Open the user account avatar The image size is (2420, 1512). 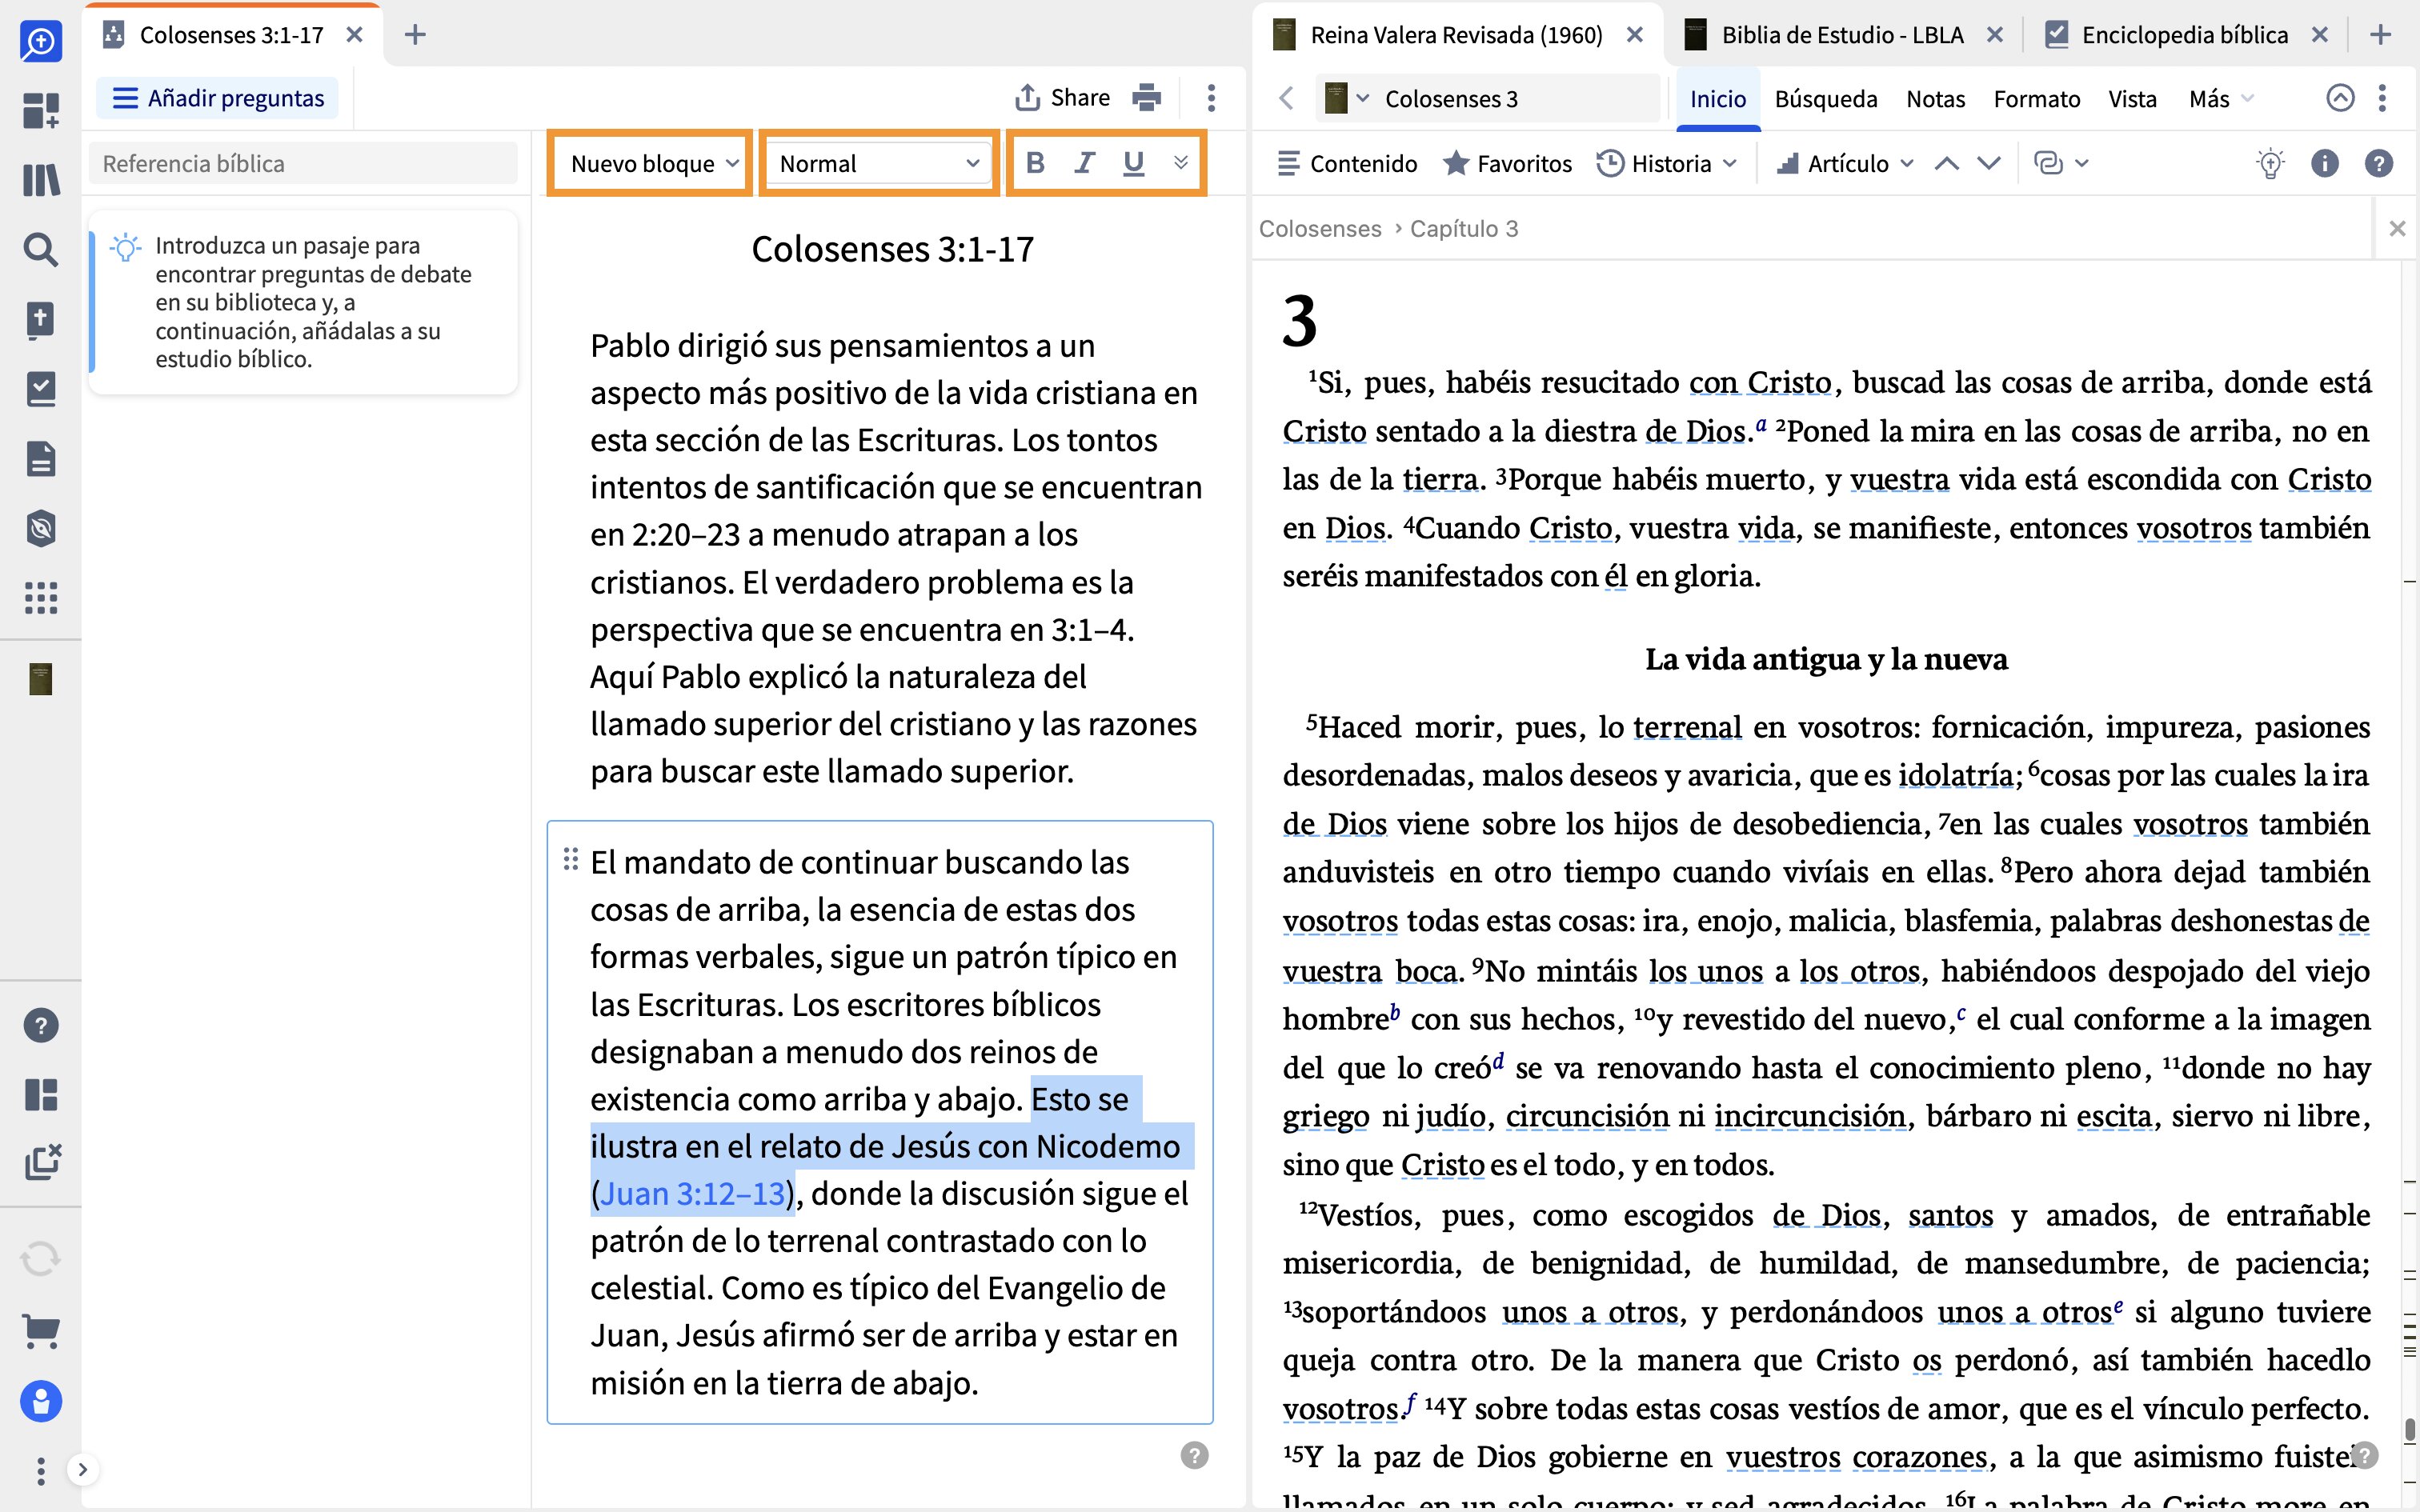[41, 1401]
